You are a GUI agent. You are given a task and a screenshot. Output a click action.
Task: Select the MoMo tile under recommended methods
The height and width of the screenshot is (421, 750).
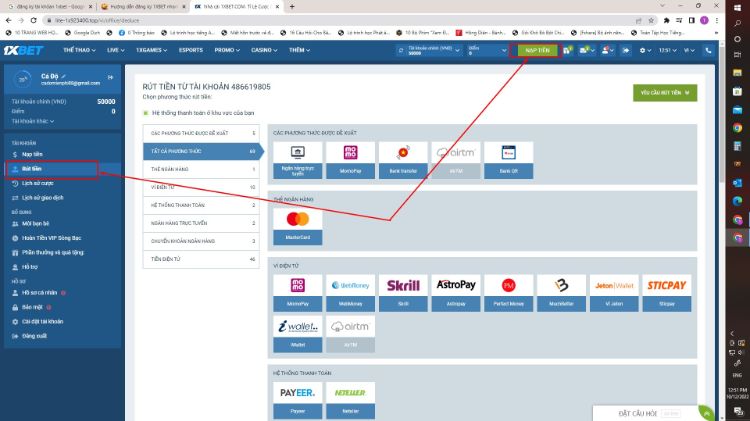(x=350, y=160)
